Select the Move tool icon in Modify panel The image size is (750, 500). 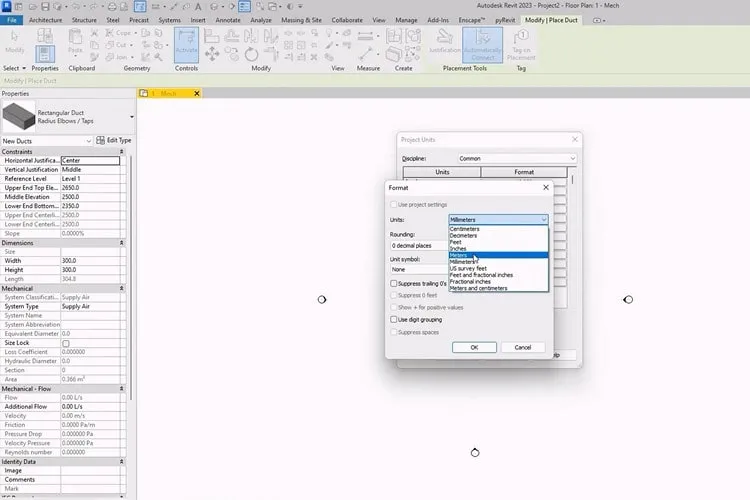212,54
